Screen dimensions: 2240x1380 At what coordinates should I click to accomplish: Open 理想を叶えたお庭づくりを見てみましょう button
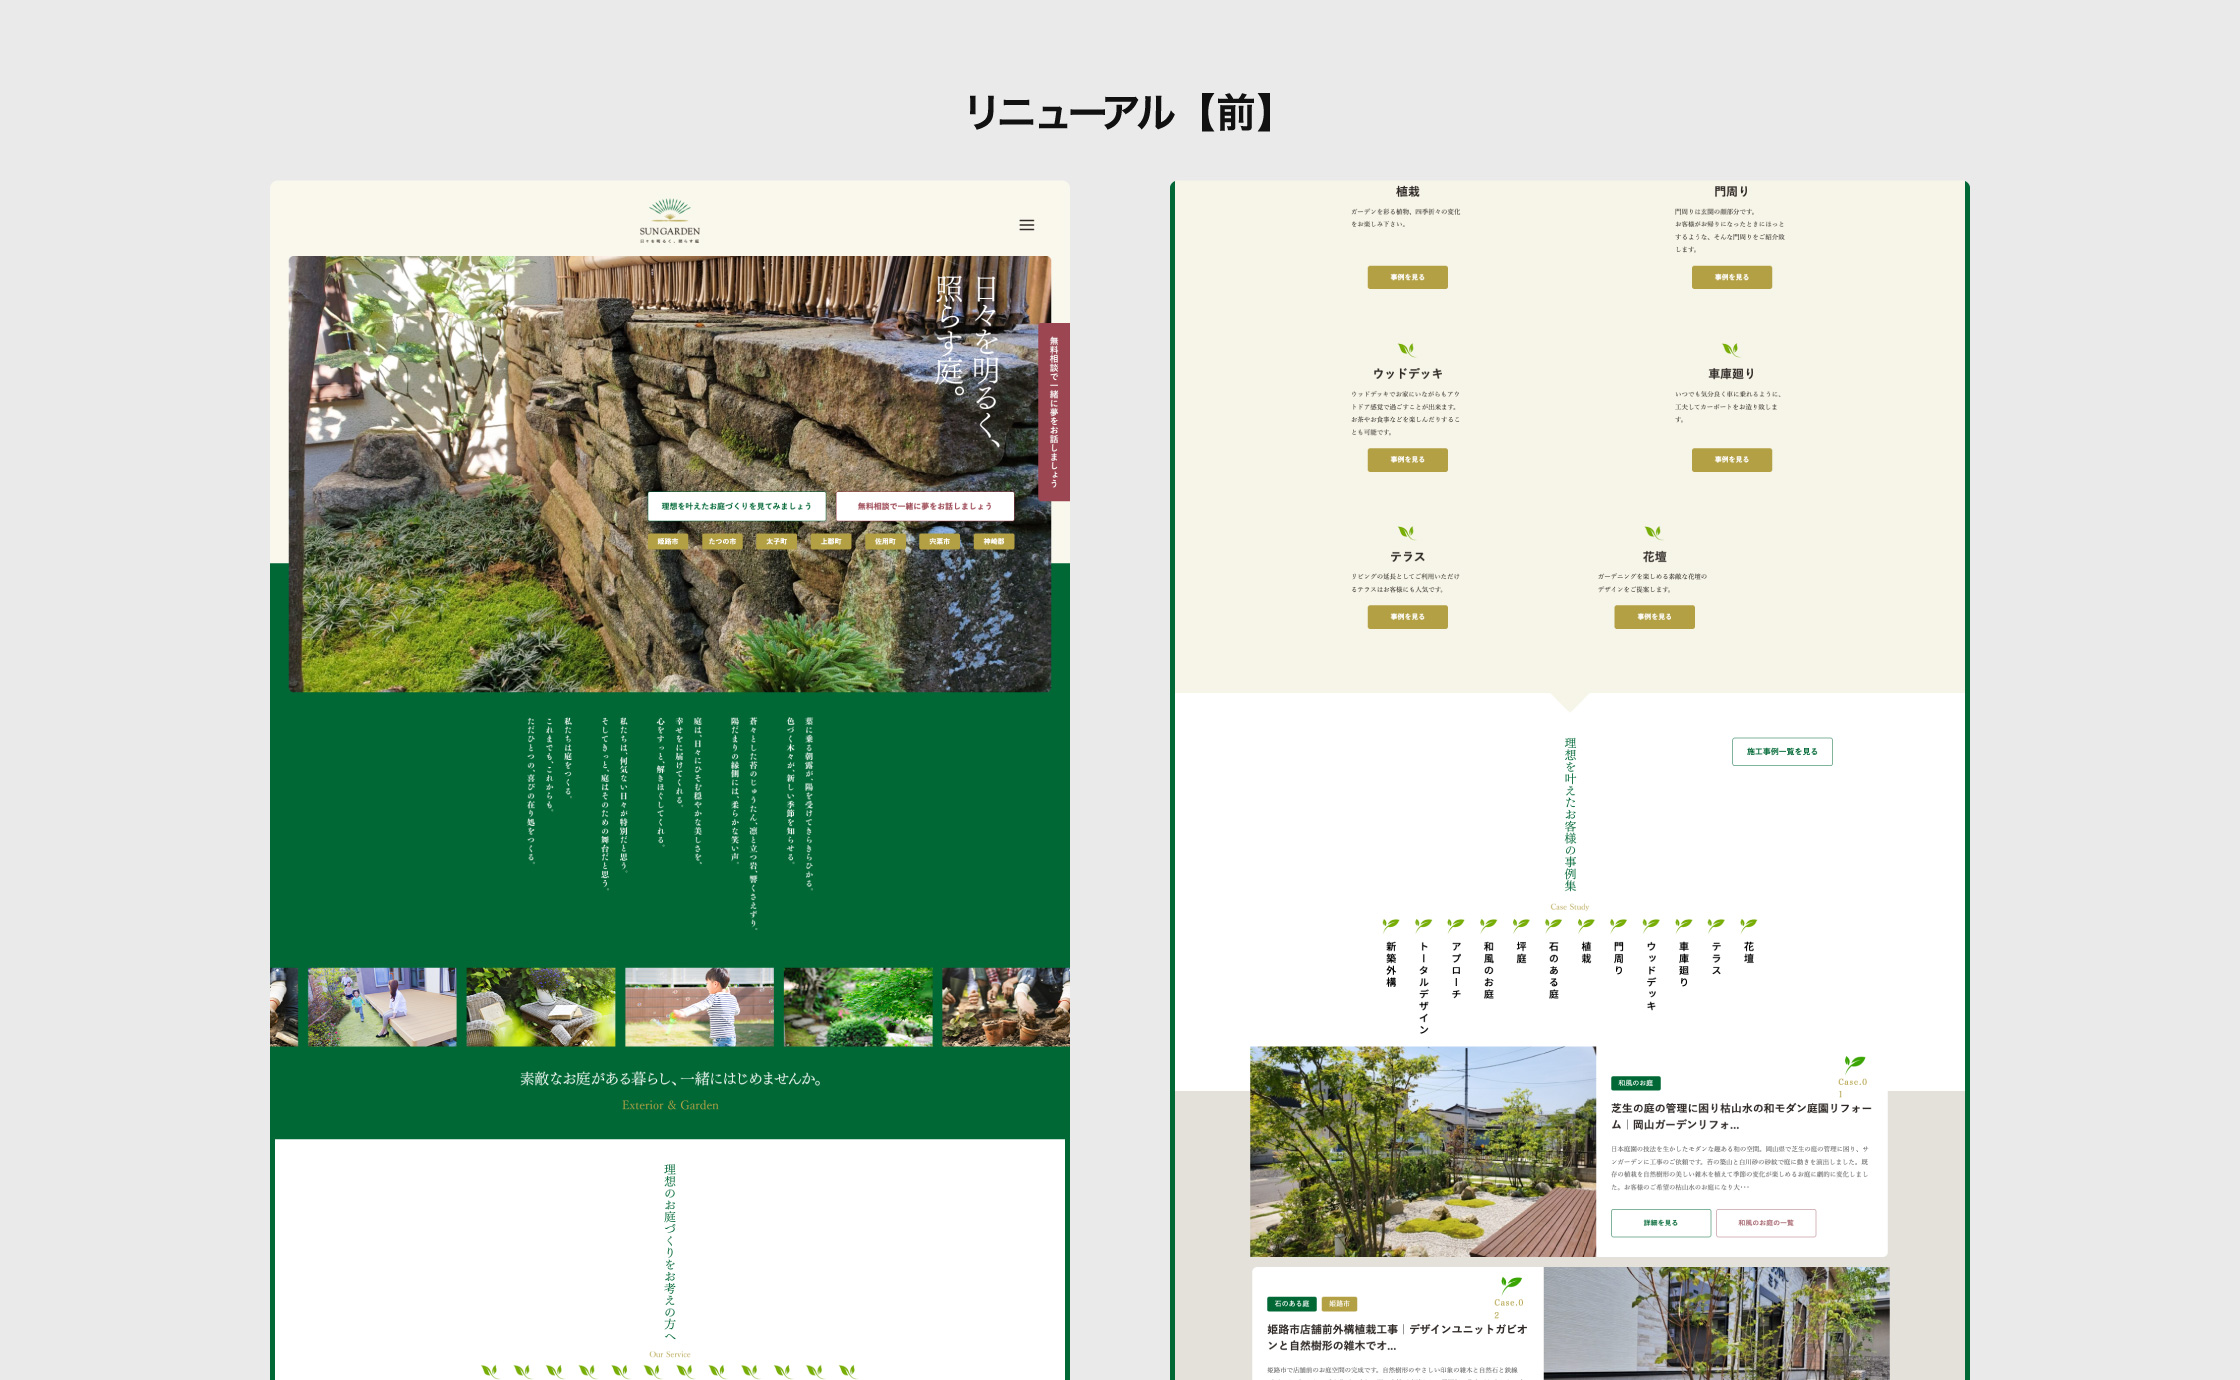(x=736, y=506)
